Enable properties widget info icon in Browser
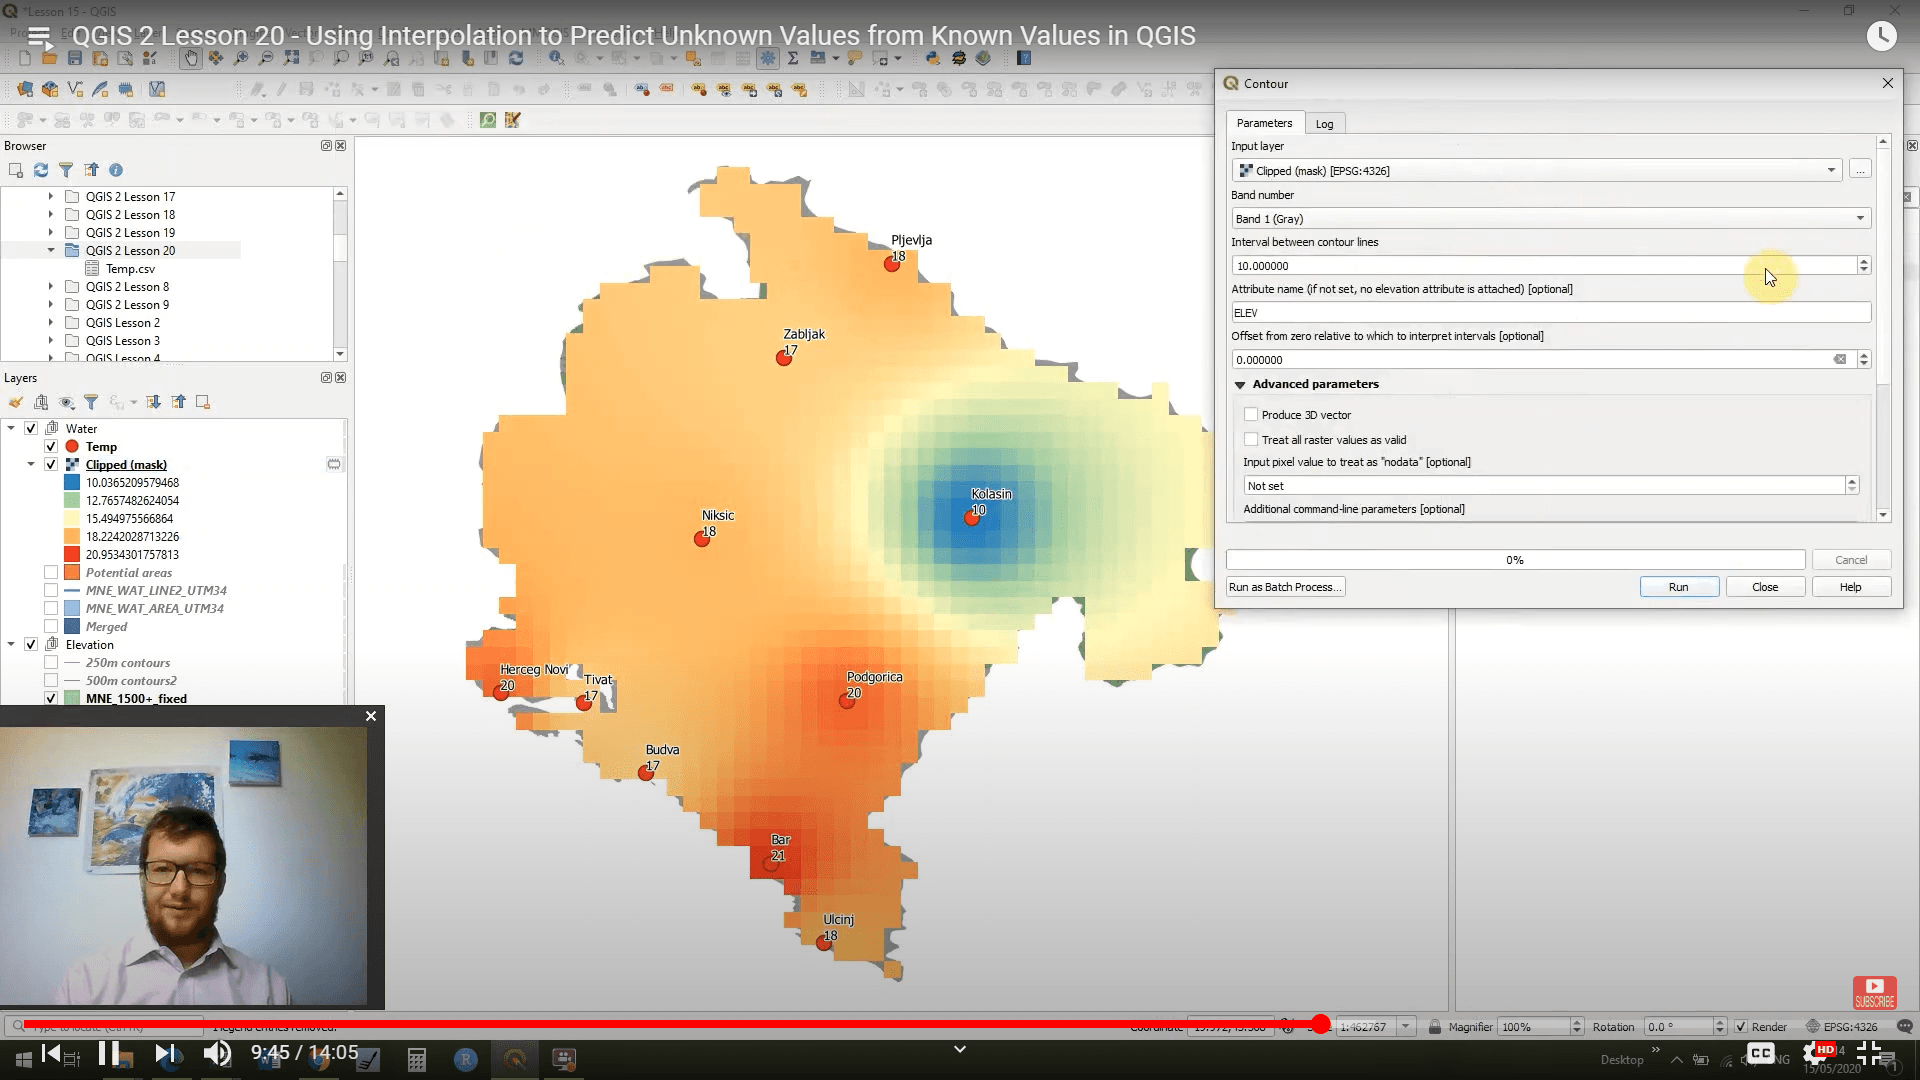 click(116, 170)
